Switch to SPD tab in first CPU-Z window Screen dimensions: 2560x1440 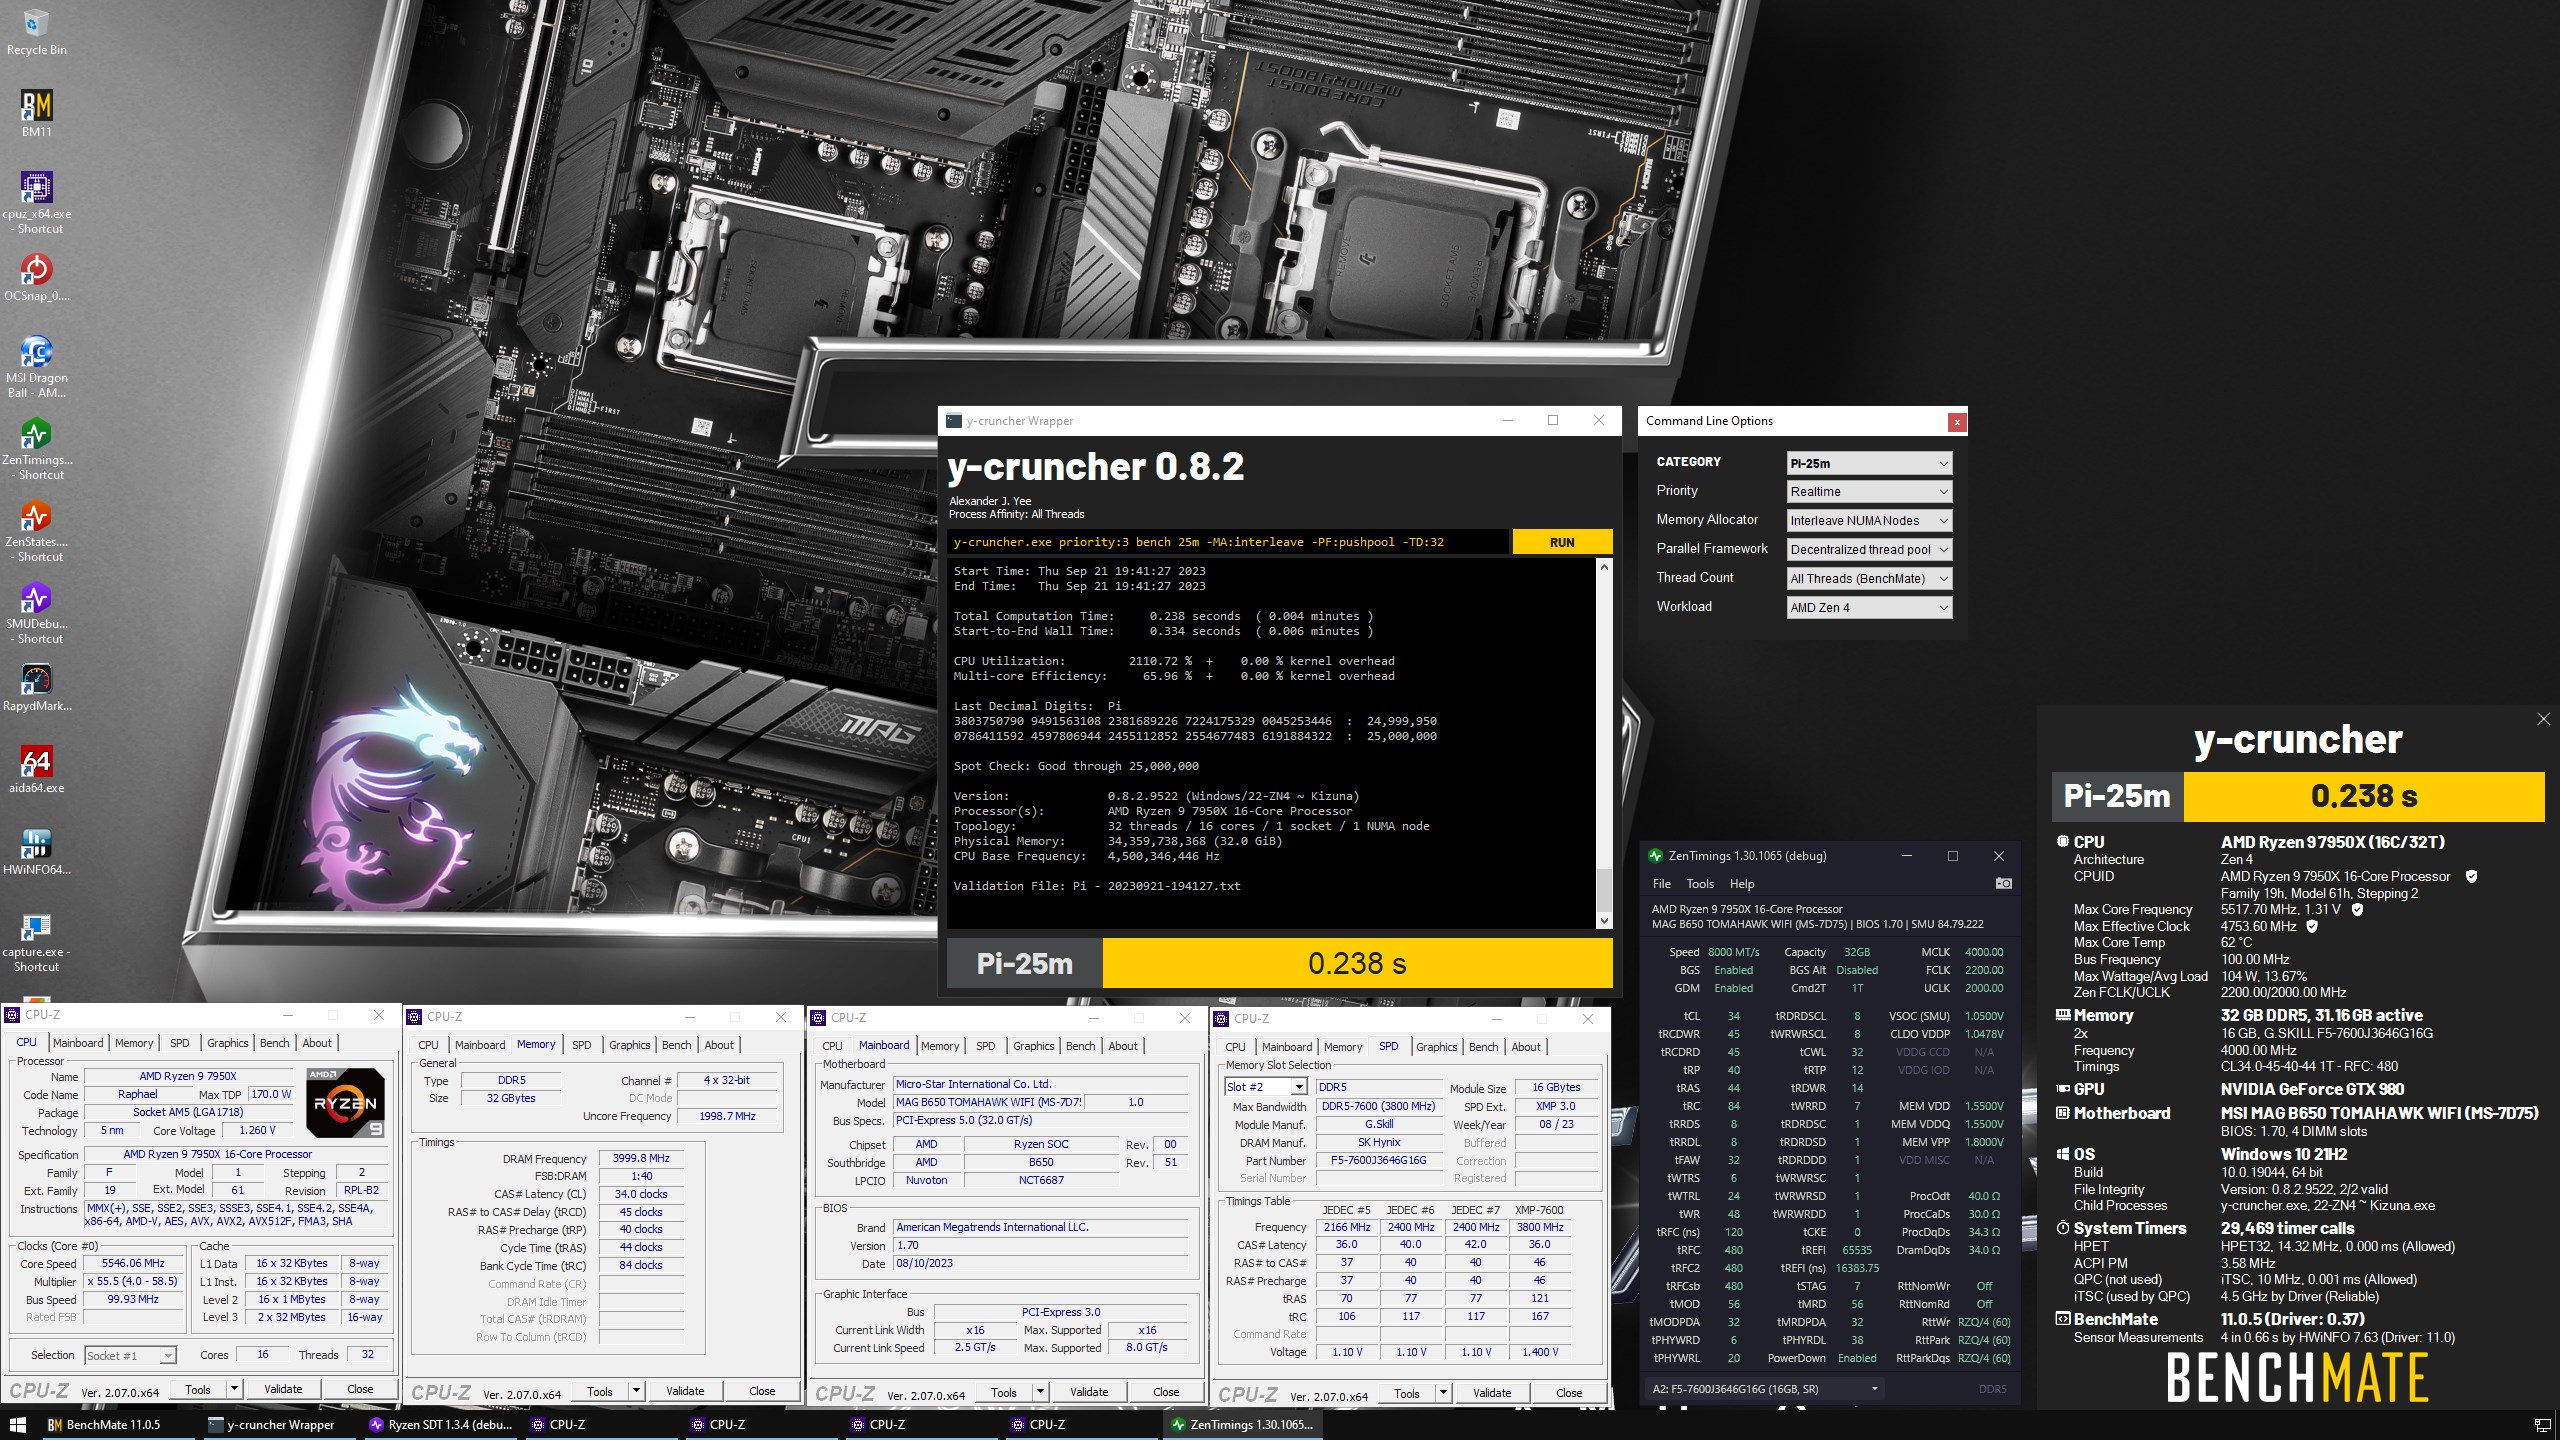(180, 1043)
